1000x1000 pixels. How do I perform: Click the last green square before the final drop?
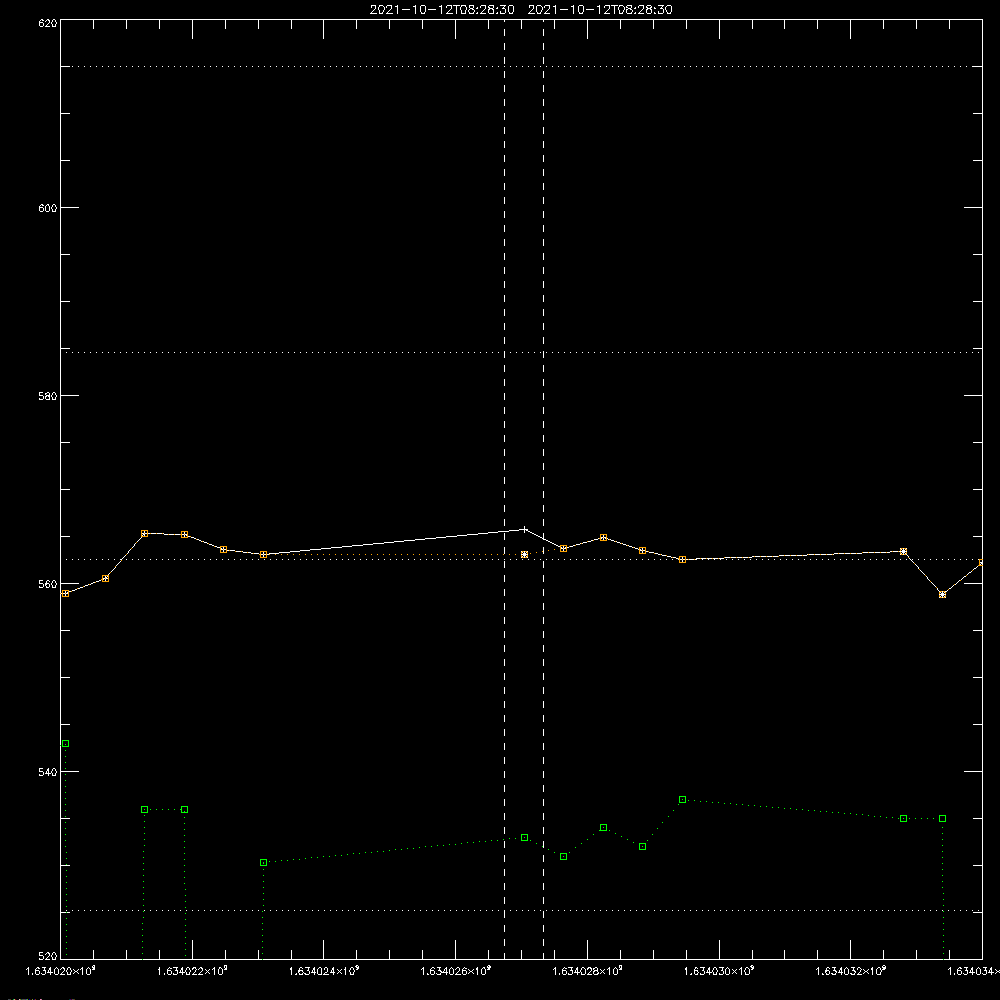tap(943, 818)
